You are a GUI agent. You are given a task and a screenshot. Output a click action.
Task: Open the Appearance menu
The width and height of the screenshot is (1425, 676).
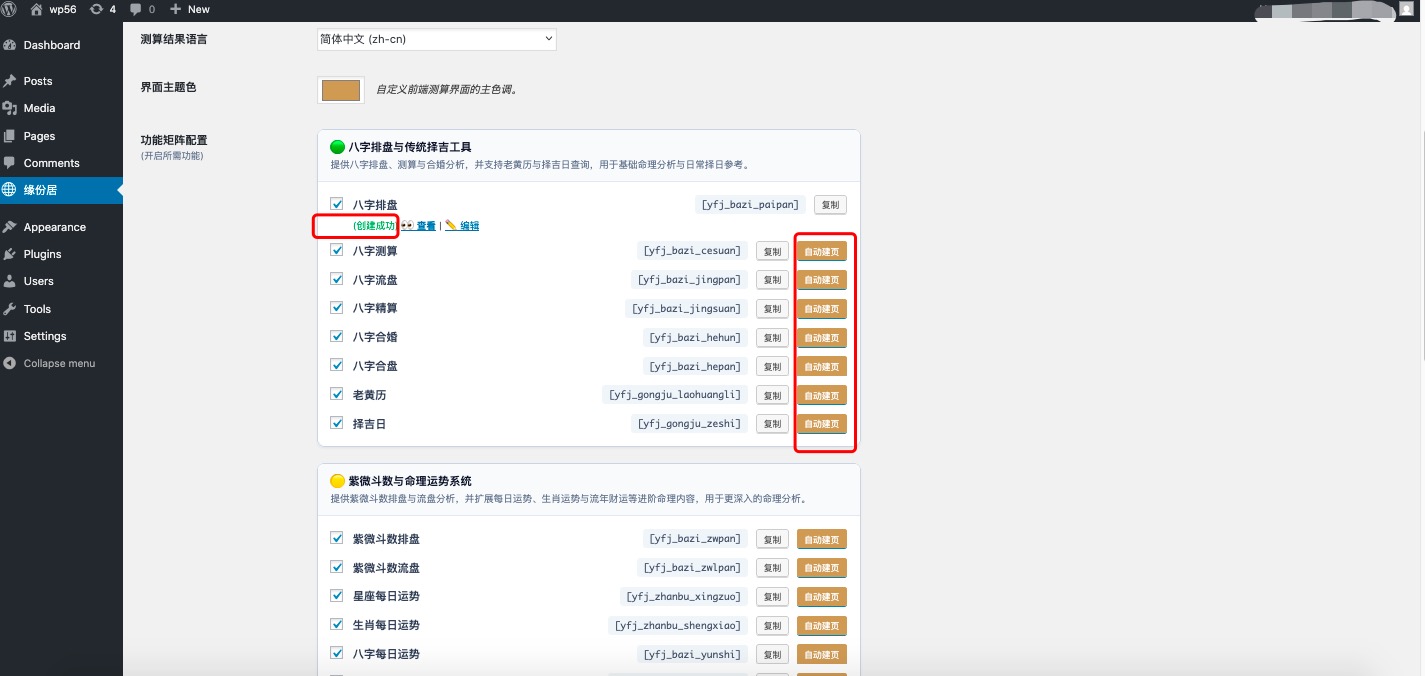coord(61,227)
